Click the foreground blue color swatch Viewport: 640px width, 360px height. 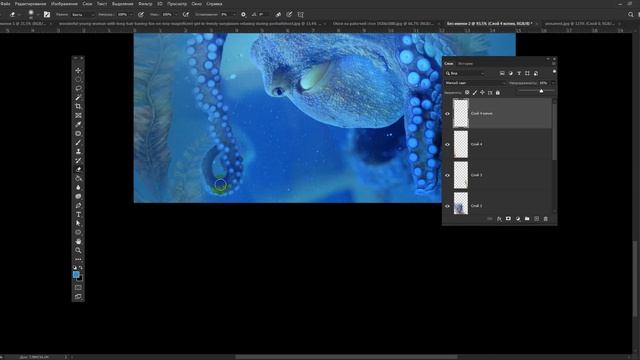coord(76,275)
